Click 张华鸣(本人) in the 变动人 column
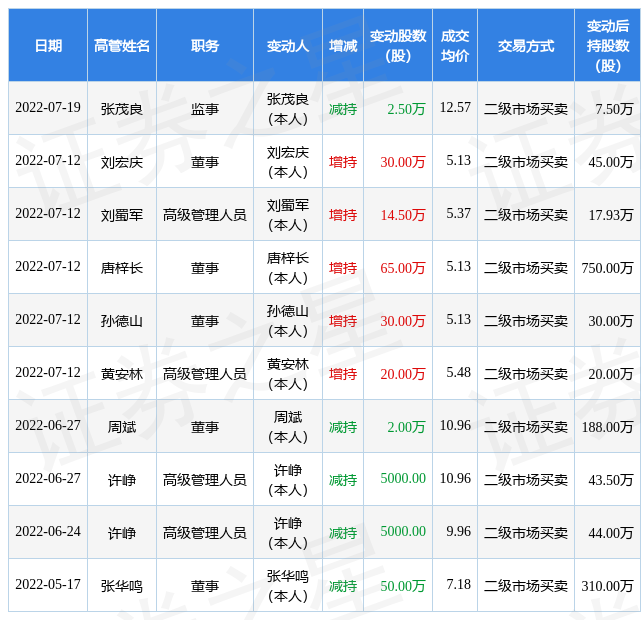 click(288, 586)
